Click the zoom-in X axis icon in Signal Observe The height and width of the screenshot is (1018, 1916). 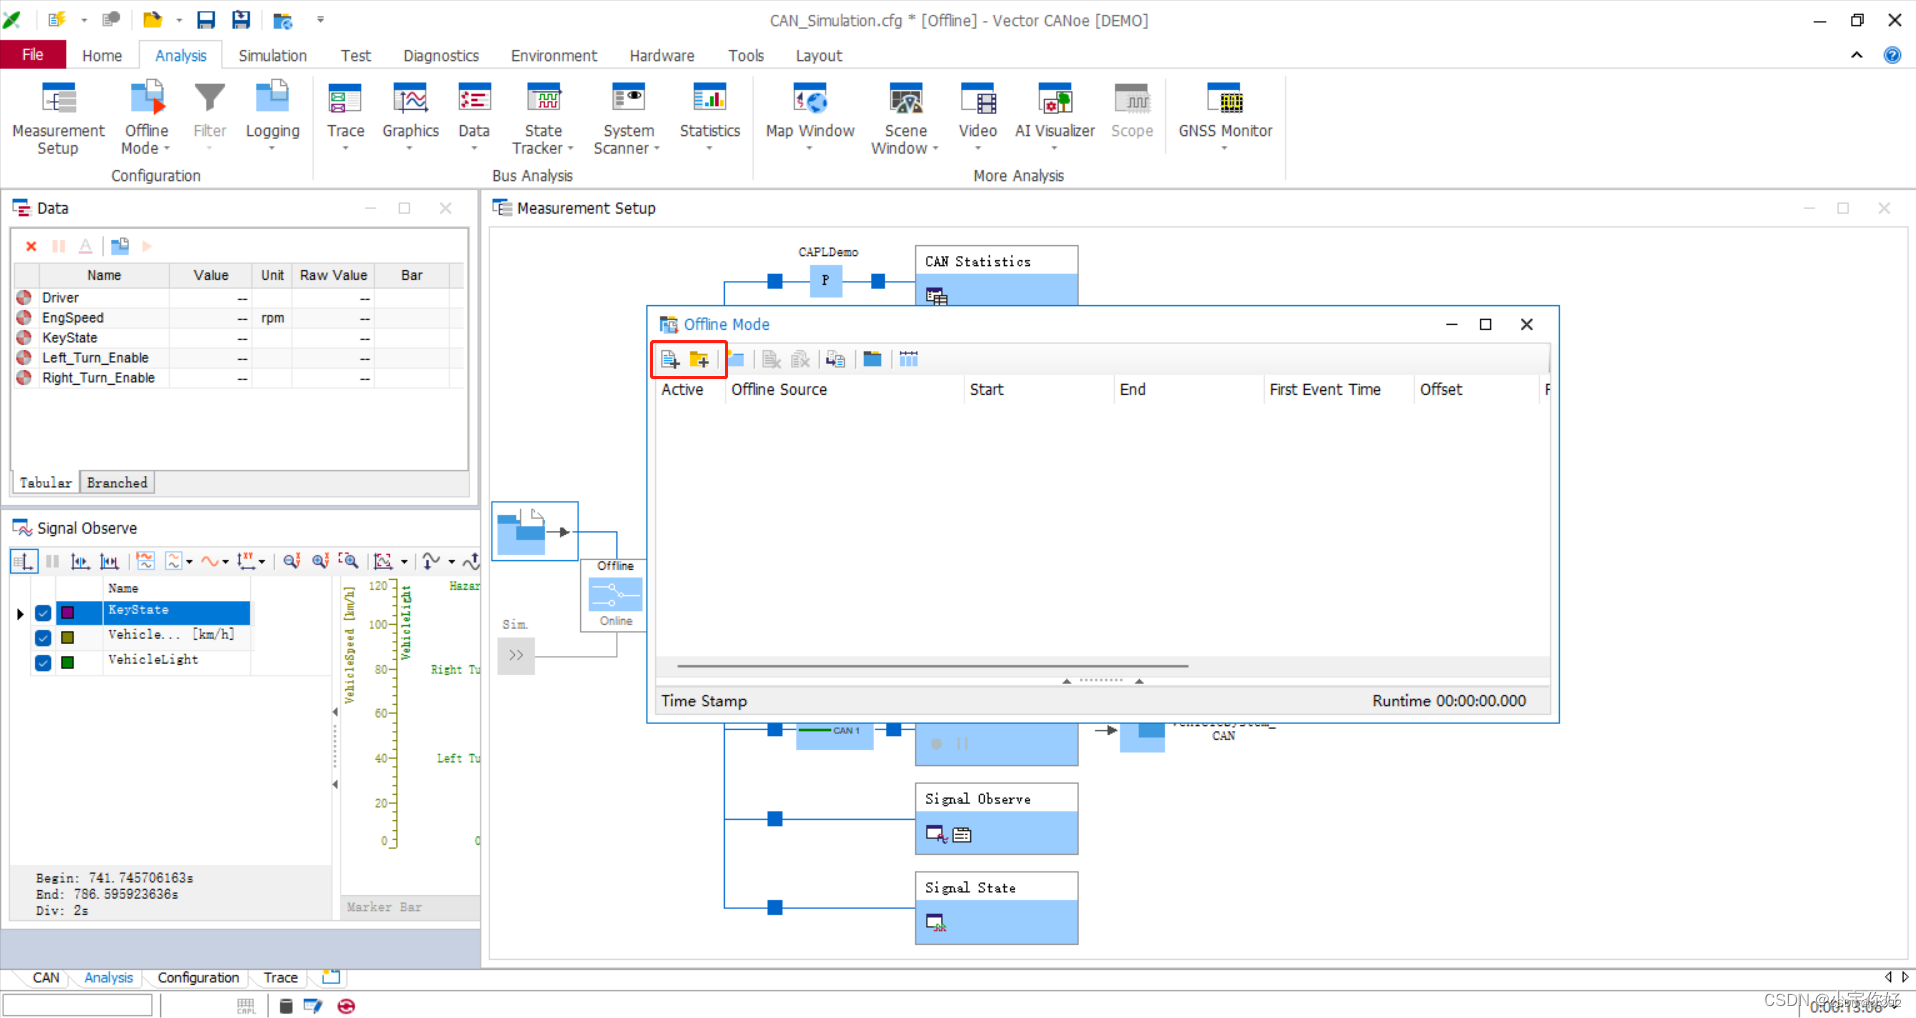tap(320, 561)
